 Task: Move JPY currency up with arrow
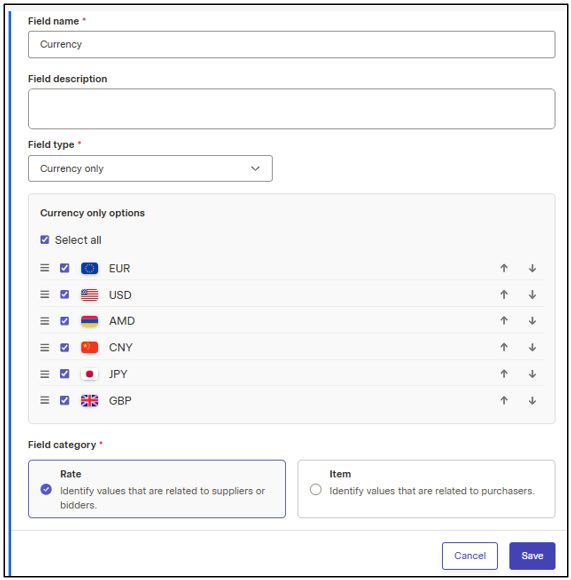tap(504, 374)
